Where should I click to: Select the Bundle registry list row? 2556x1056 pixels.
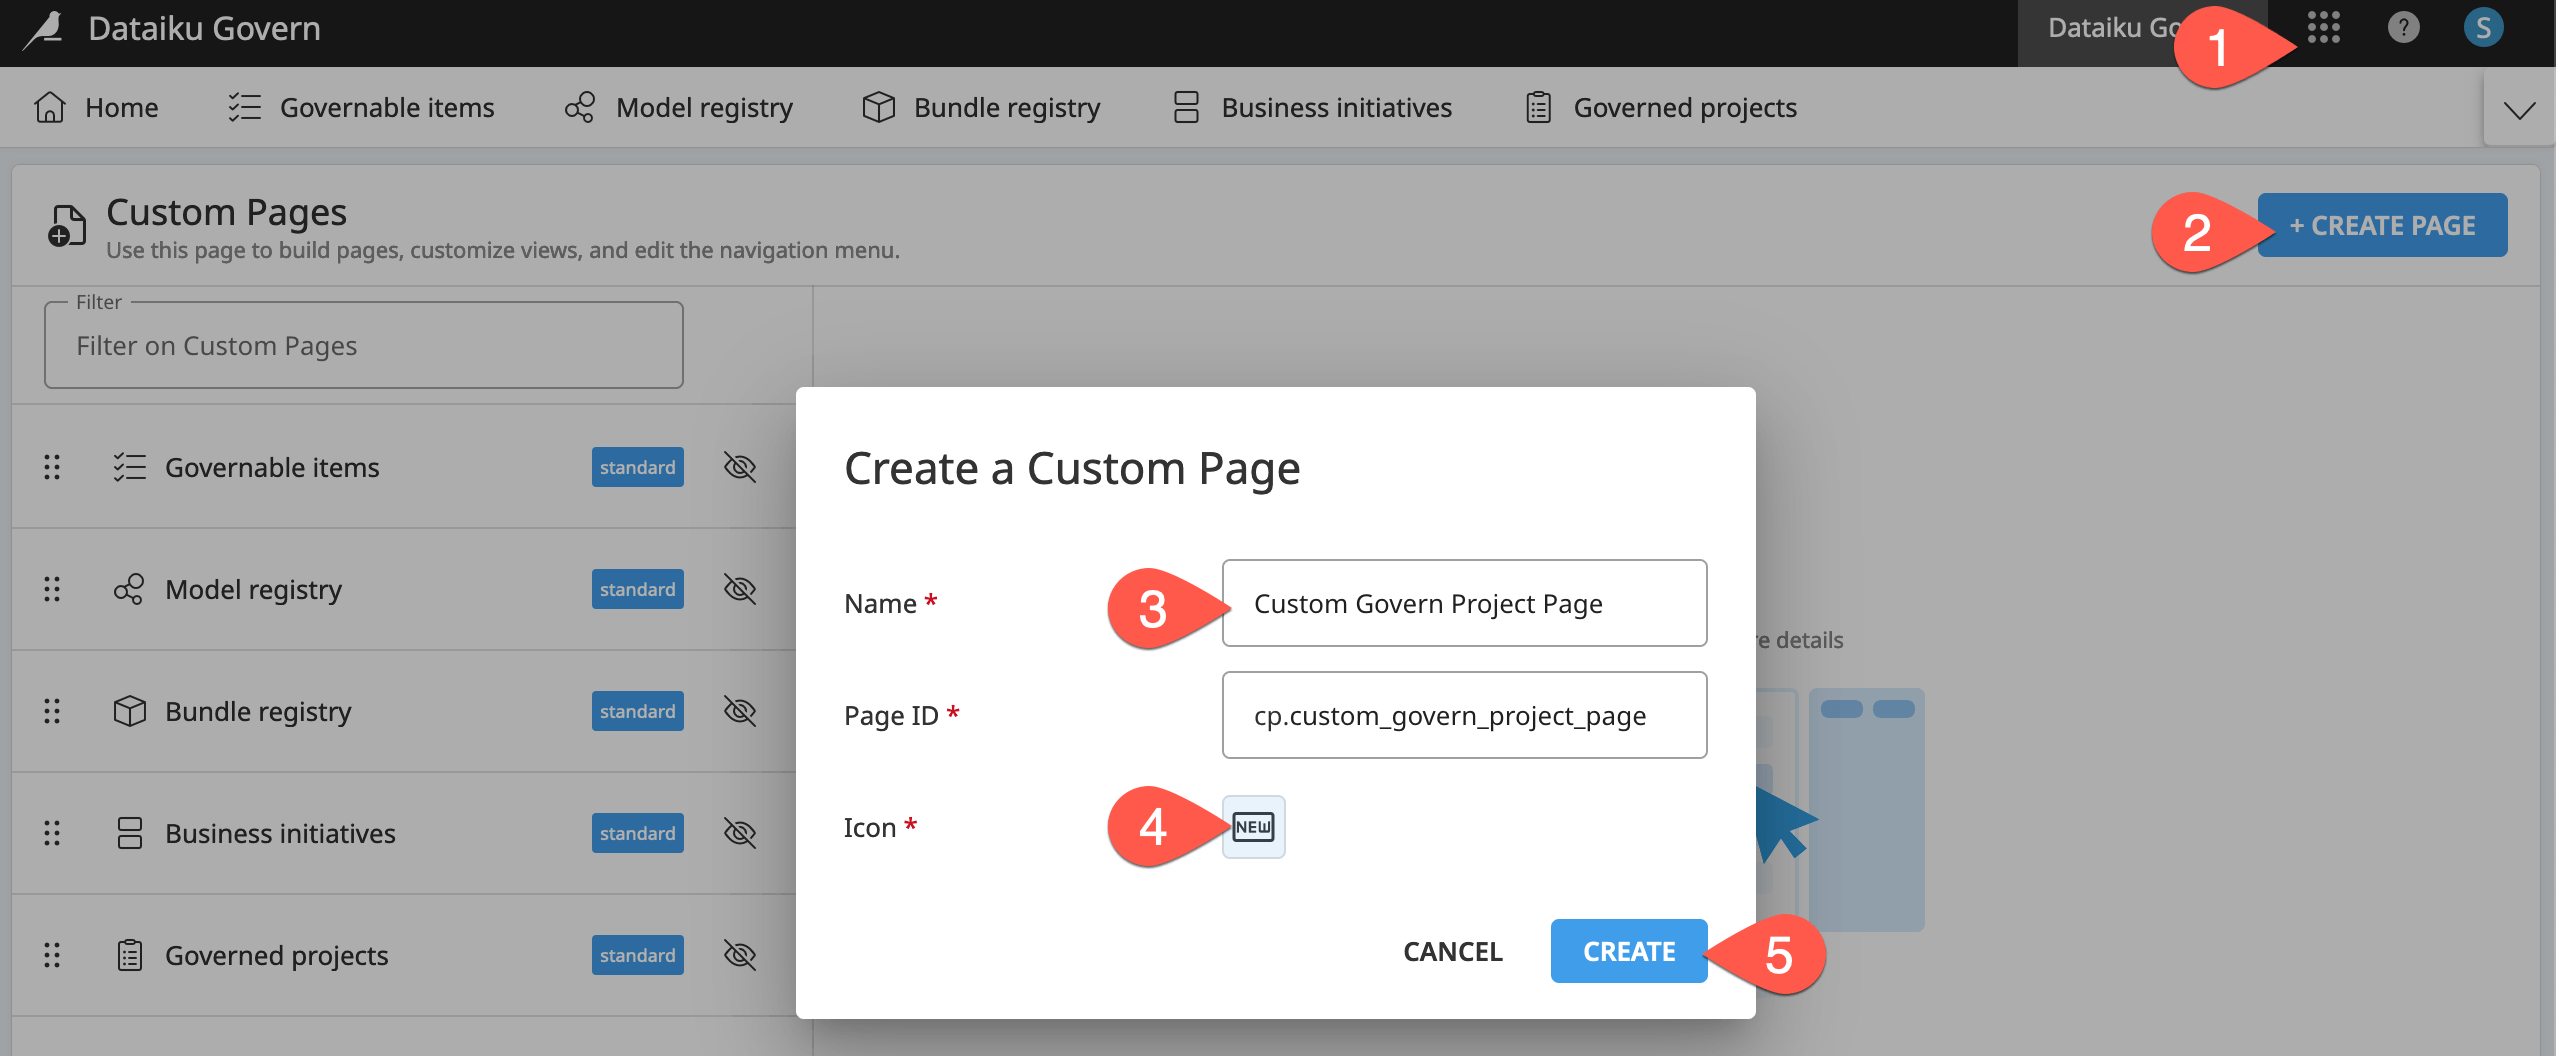[404, 711]
